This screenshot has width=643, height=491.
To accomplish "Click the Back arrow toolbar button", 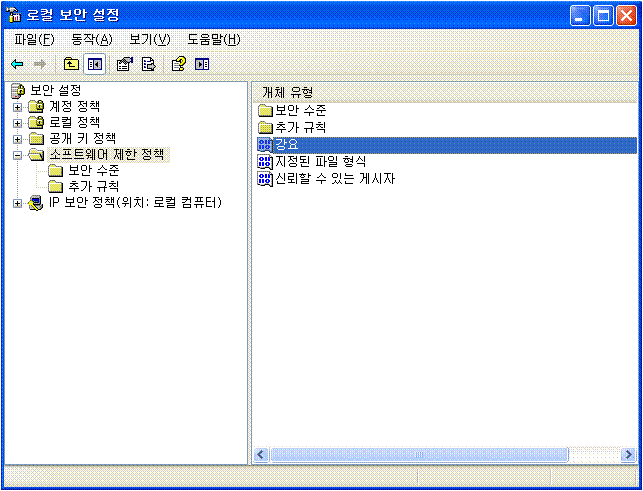I will tap(17, 64).
